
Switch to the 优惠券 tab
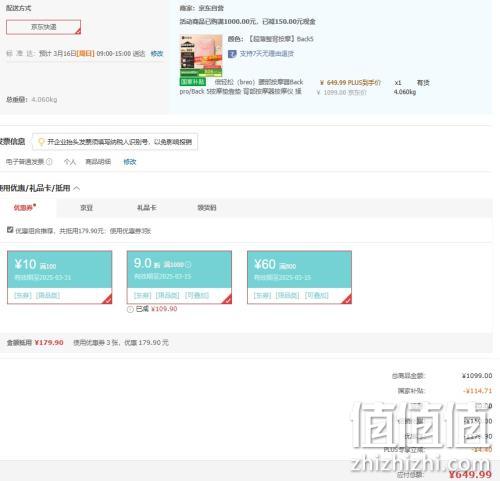click(x=24, y=208)
